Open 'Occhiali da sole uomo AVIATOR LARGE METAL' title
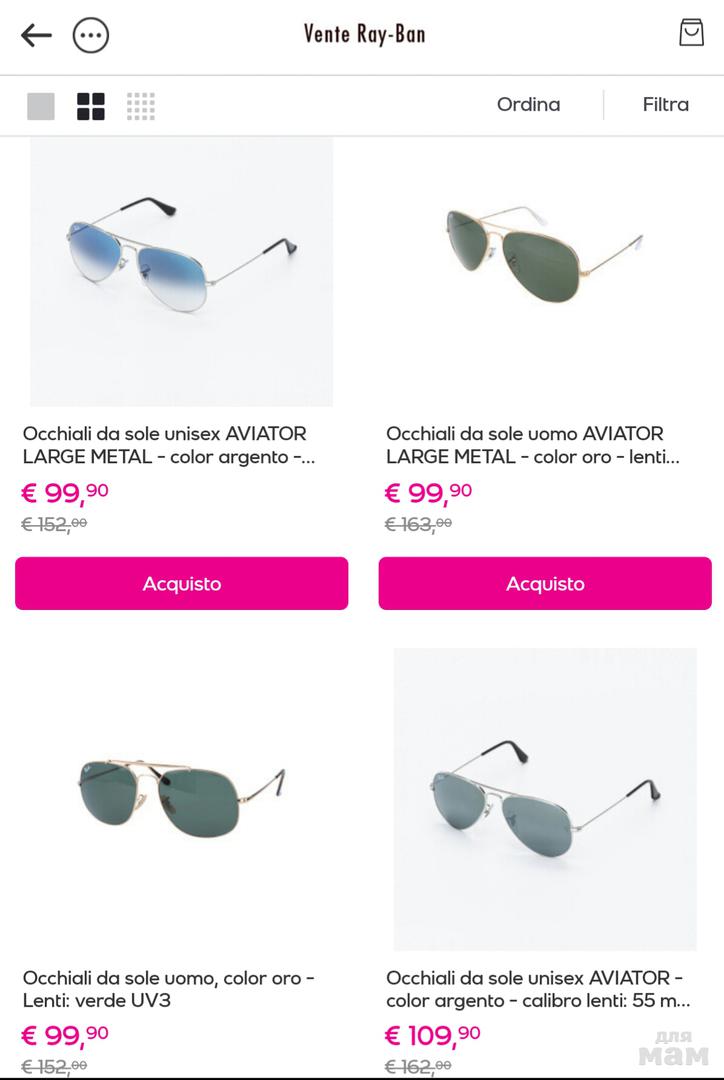The width and height of the screenshot is (724, 1080). pos(532,445)
